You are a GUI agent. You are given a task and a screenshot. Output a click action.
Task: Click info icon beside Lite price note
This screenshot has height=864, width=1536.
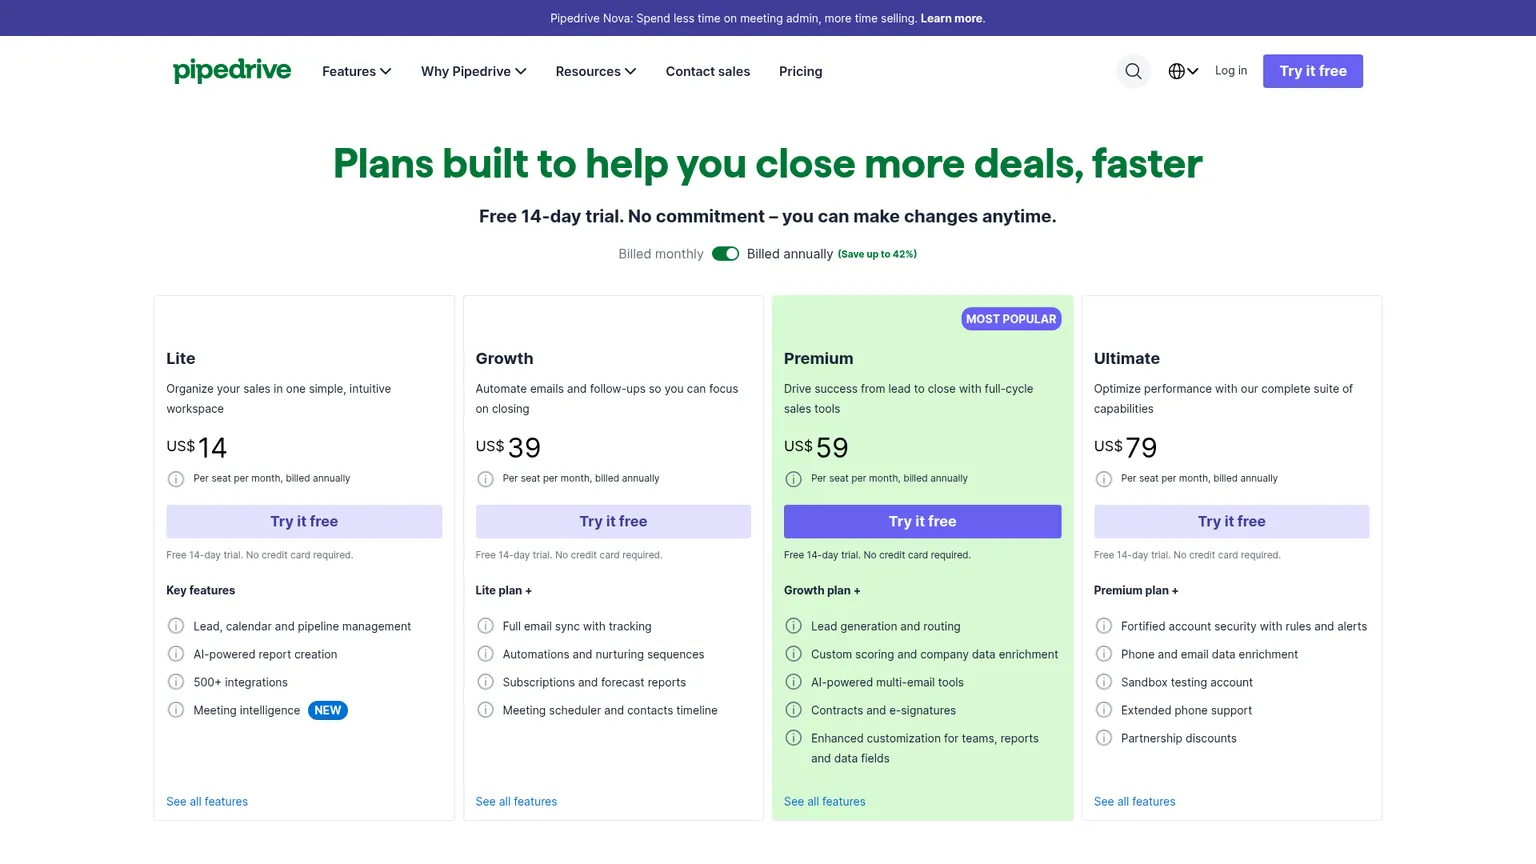176,479
